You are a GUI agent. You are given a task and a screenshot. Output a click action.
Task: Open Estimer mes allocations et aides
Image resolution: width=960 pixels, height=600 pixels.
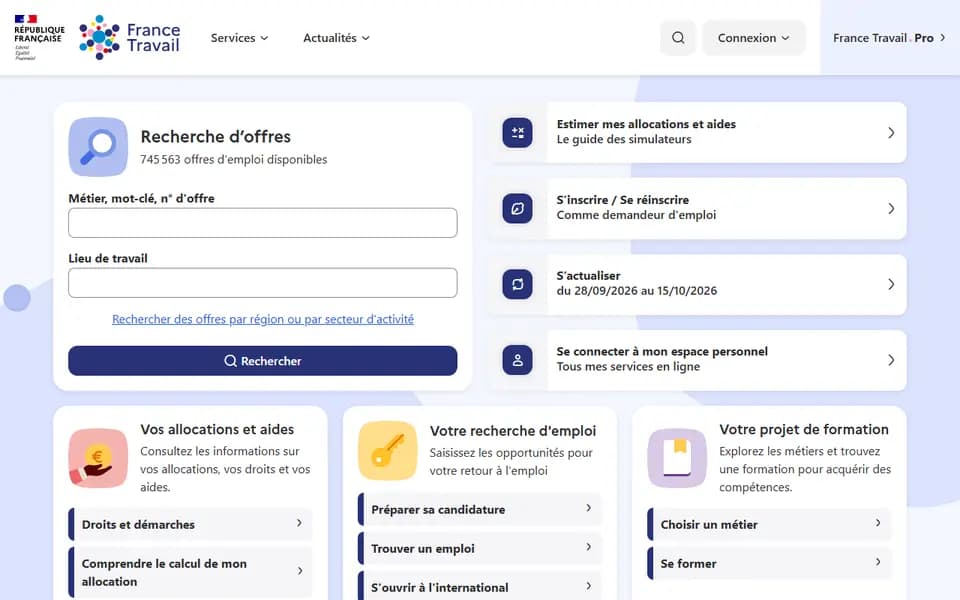698,133
